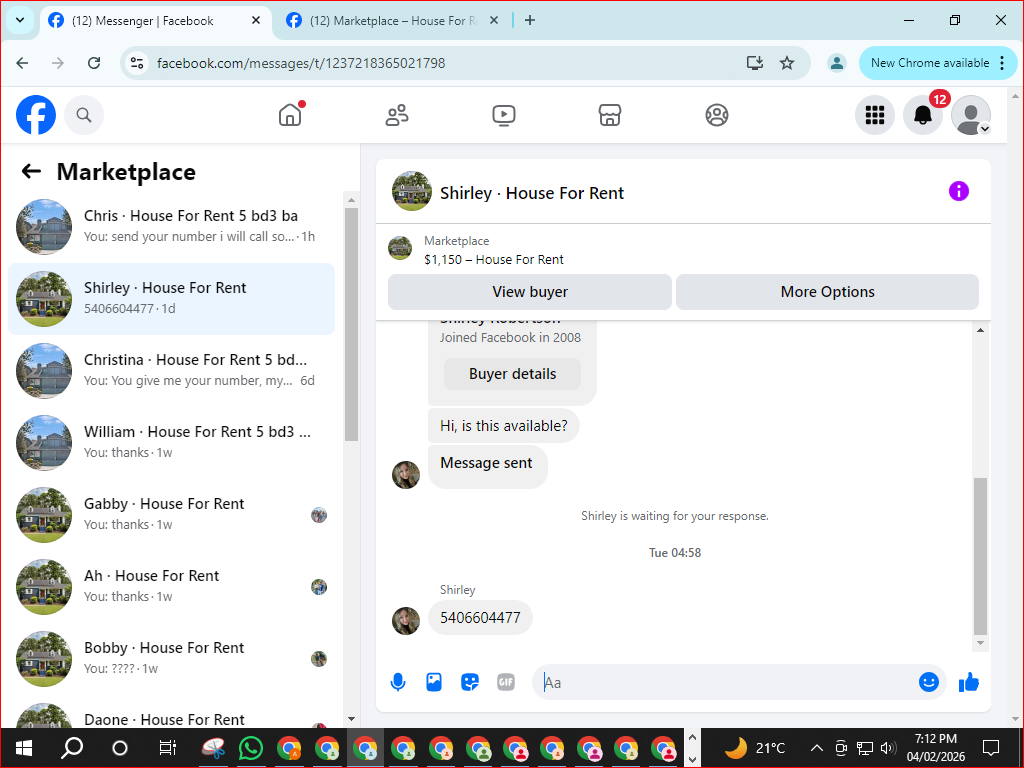Open William House For Rent conversation
The height and width of the screenshot is (768, 1024).
(x=172, y=442)
